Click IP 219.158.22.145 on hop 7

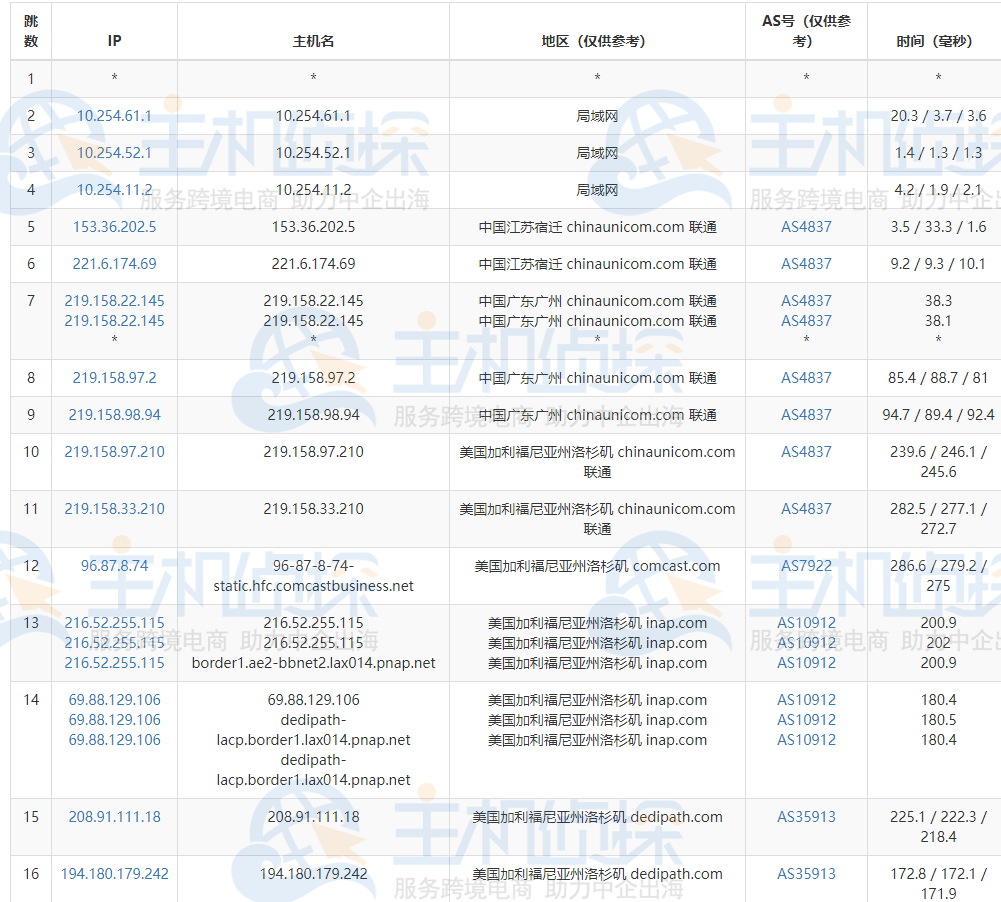(114, 300)
